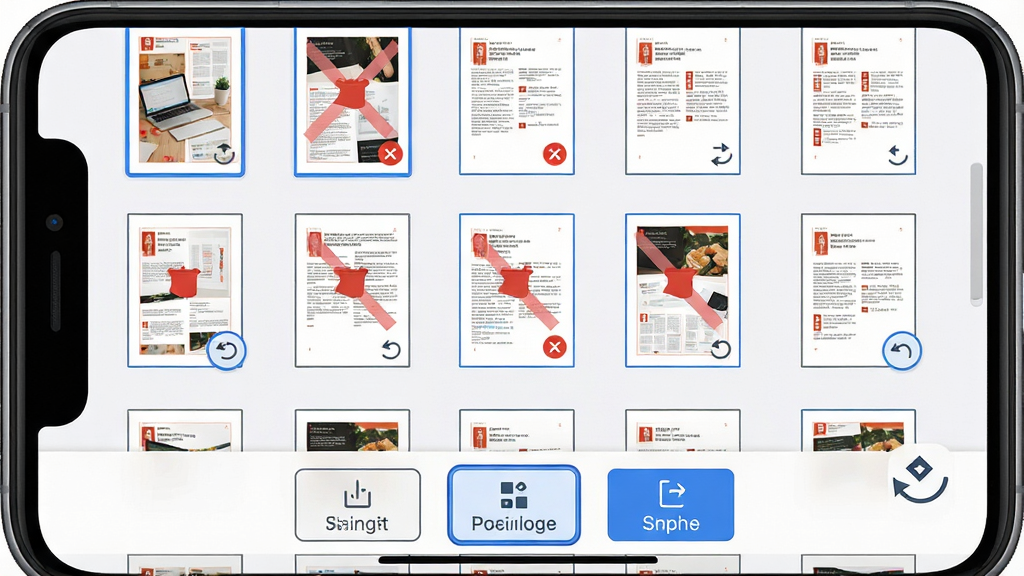Tap the rotate icon on the food photo page

(720, 349)
